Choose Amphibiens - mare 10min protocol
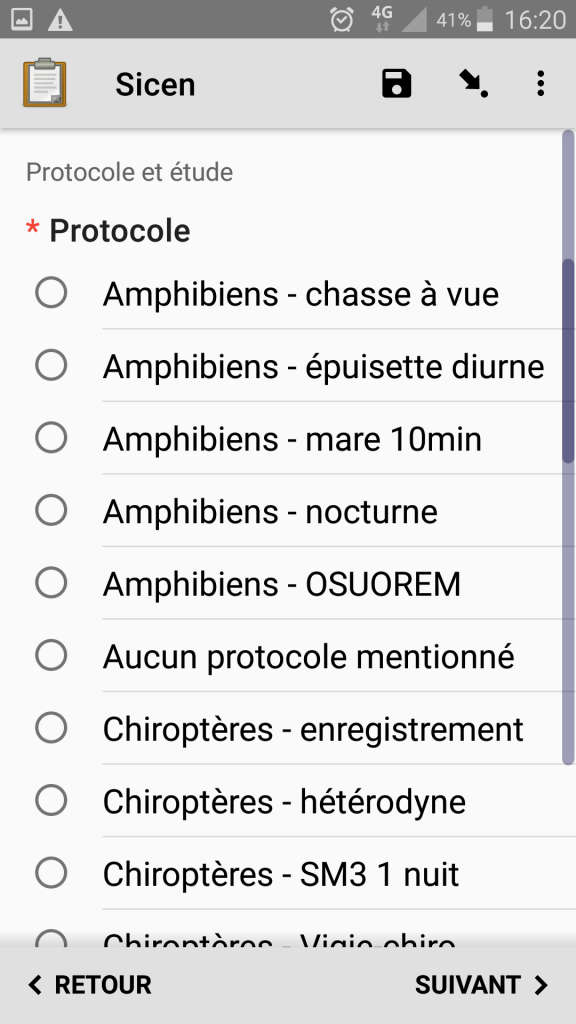This screenshot has width=576, height=1024. point(287,438)
